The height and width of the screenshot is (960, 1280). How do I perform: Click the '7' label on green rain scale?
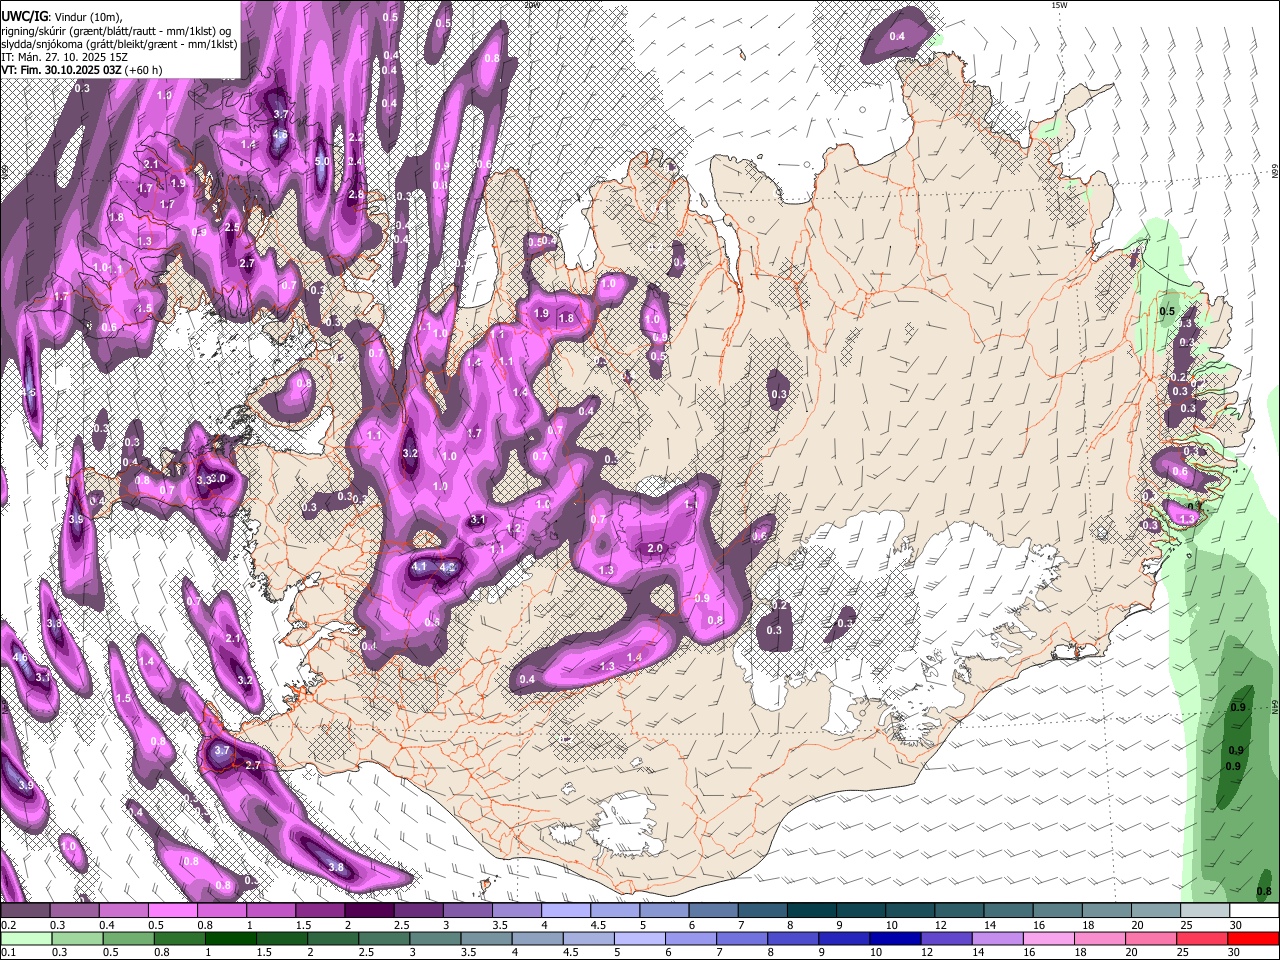719,952
